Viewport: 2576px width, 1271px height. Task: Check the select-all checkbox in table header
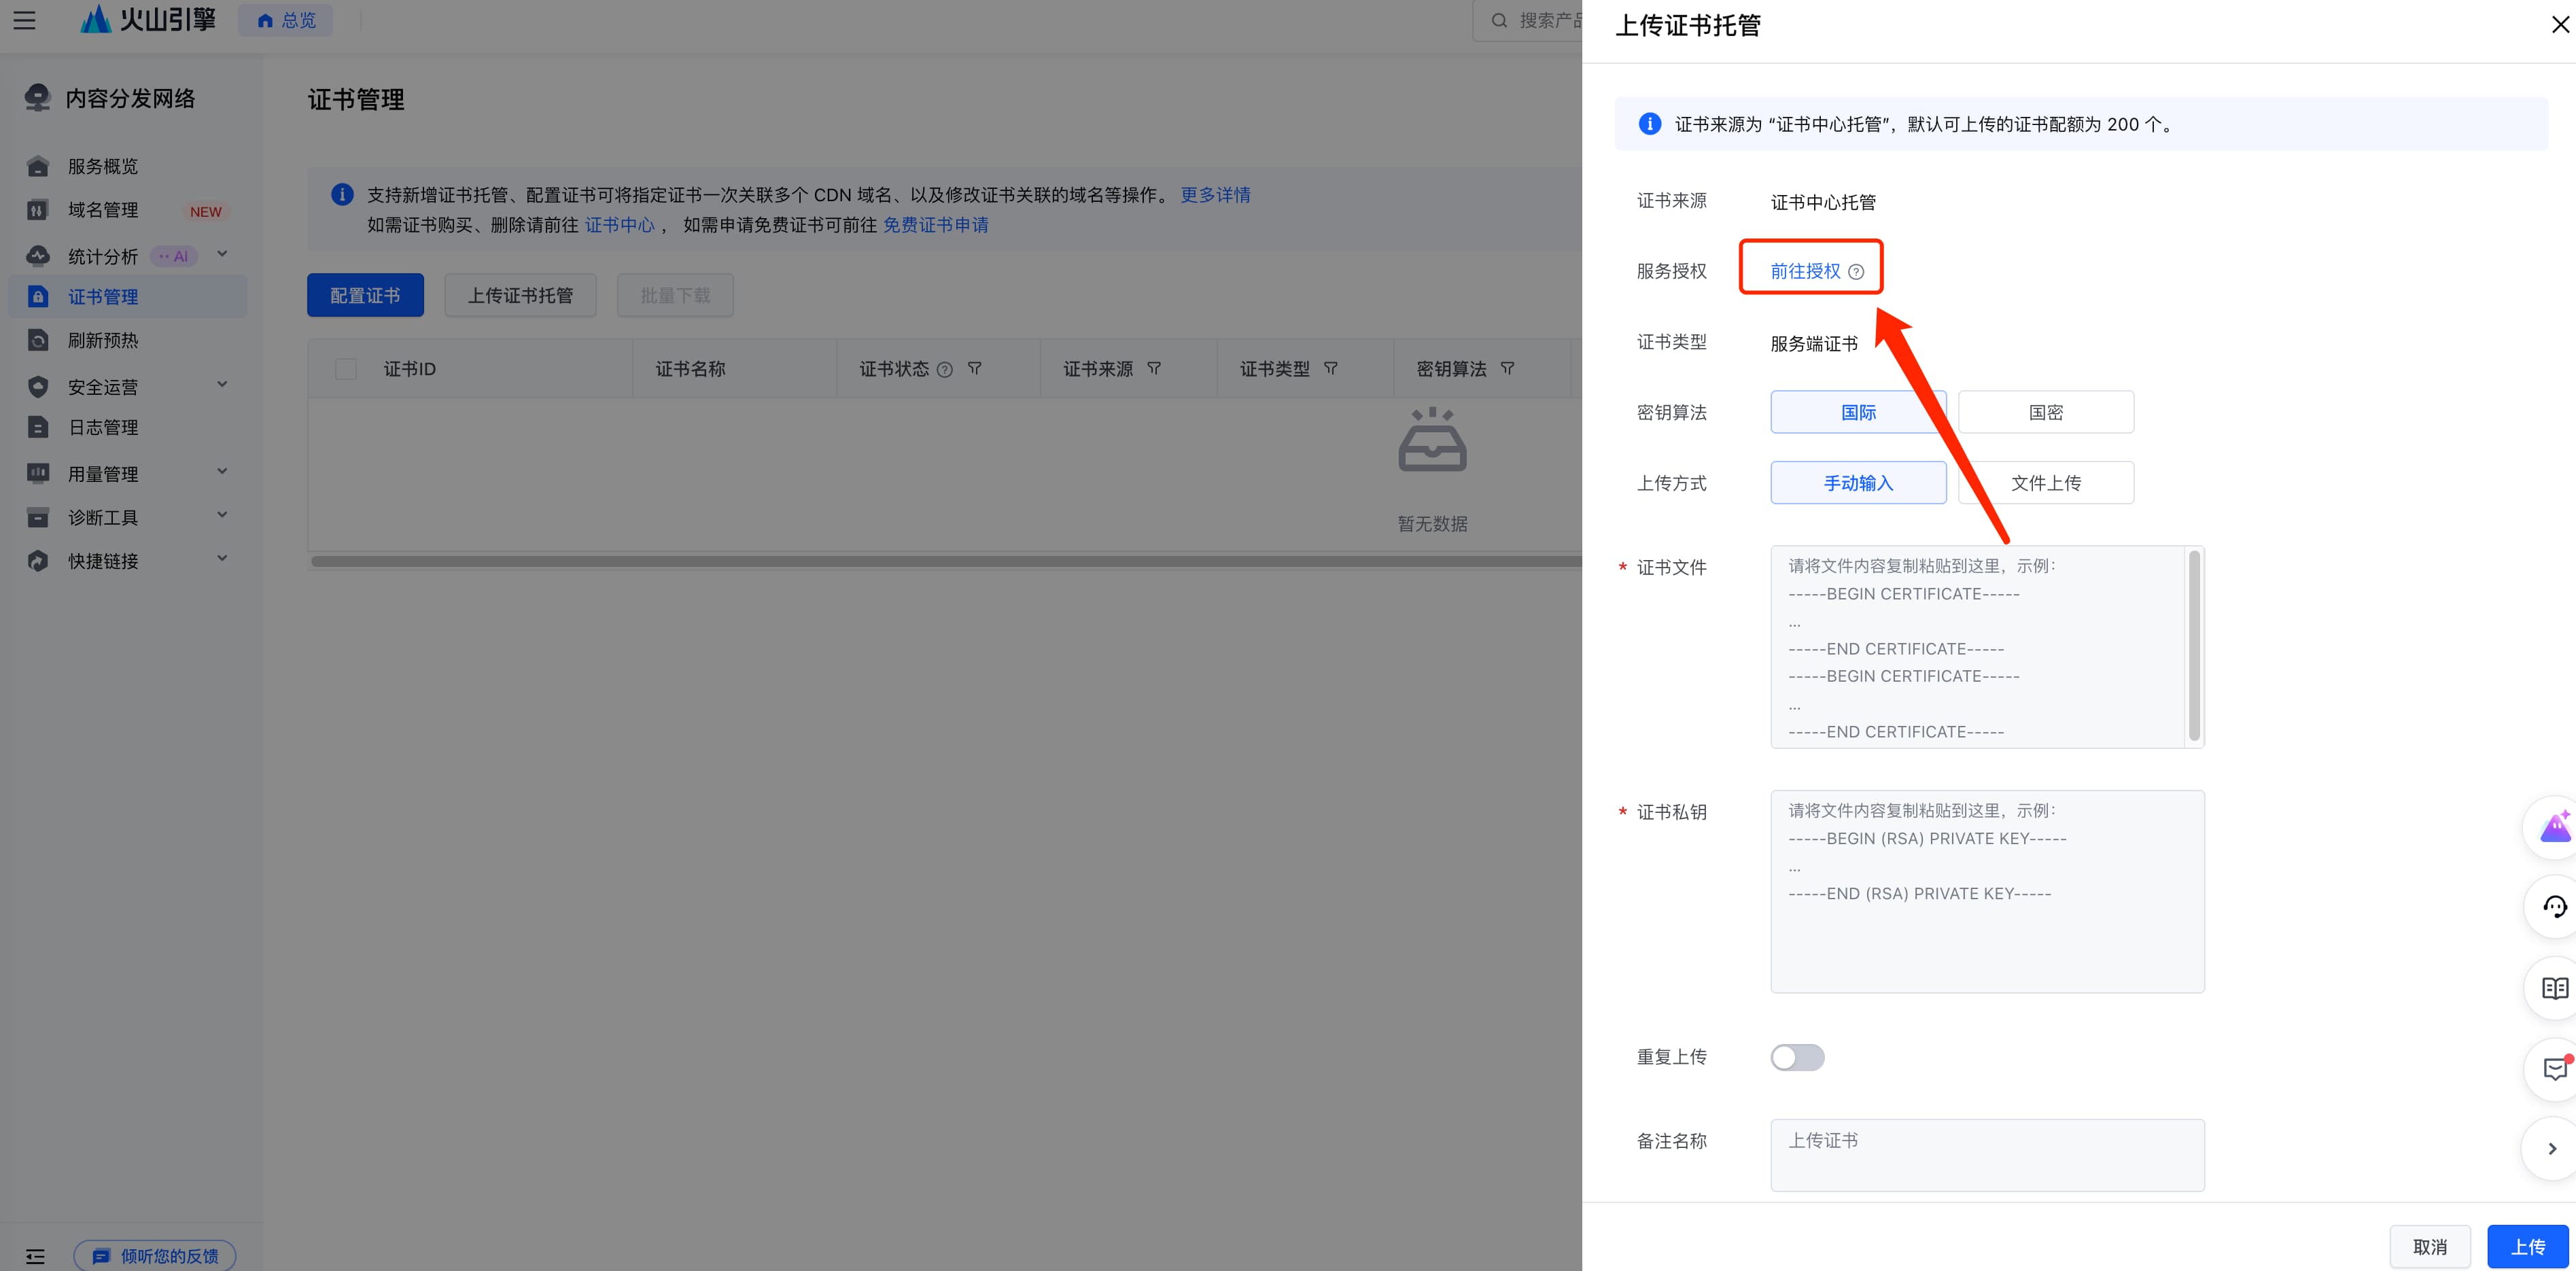tap(346, 369)
